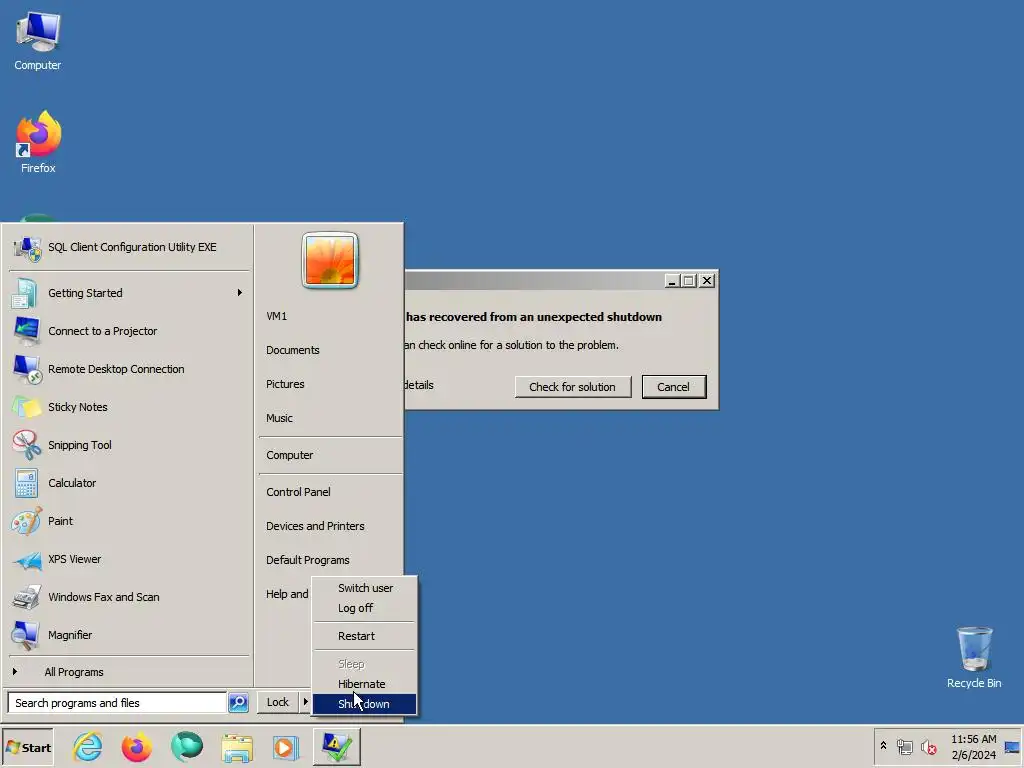Launch Firefox from the taskbar

136,746
